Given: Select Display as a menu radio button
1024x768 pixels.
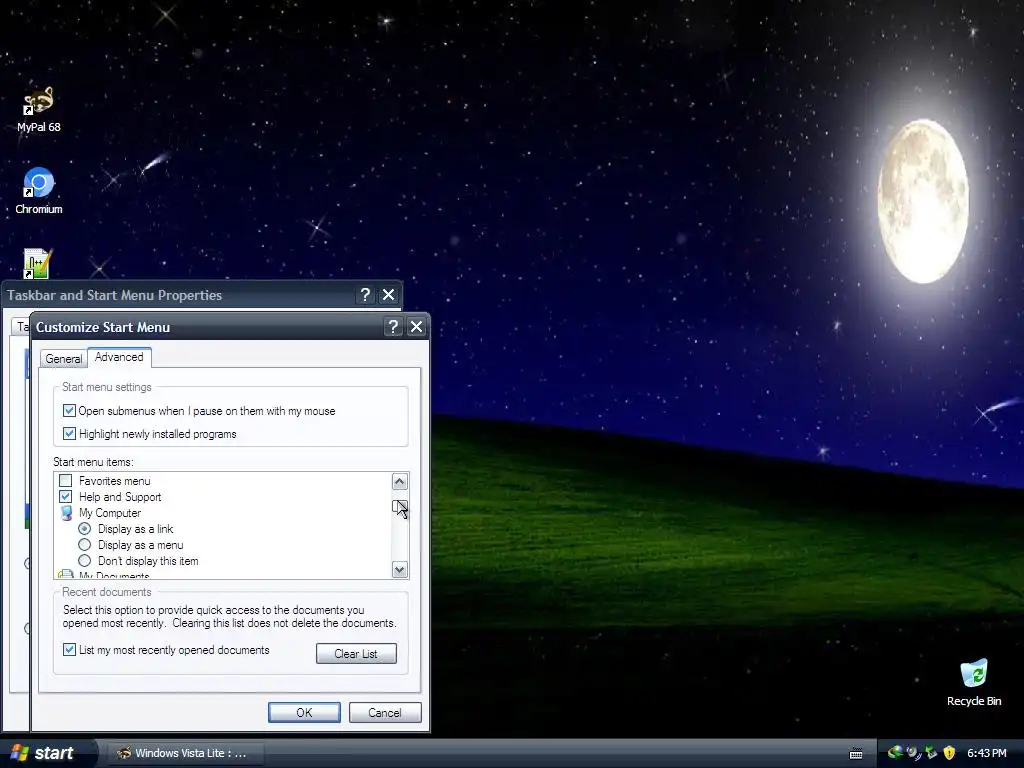Looking at the screenshot, I should 84,545.
